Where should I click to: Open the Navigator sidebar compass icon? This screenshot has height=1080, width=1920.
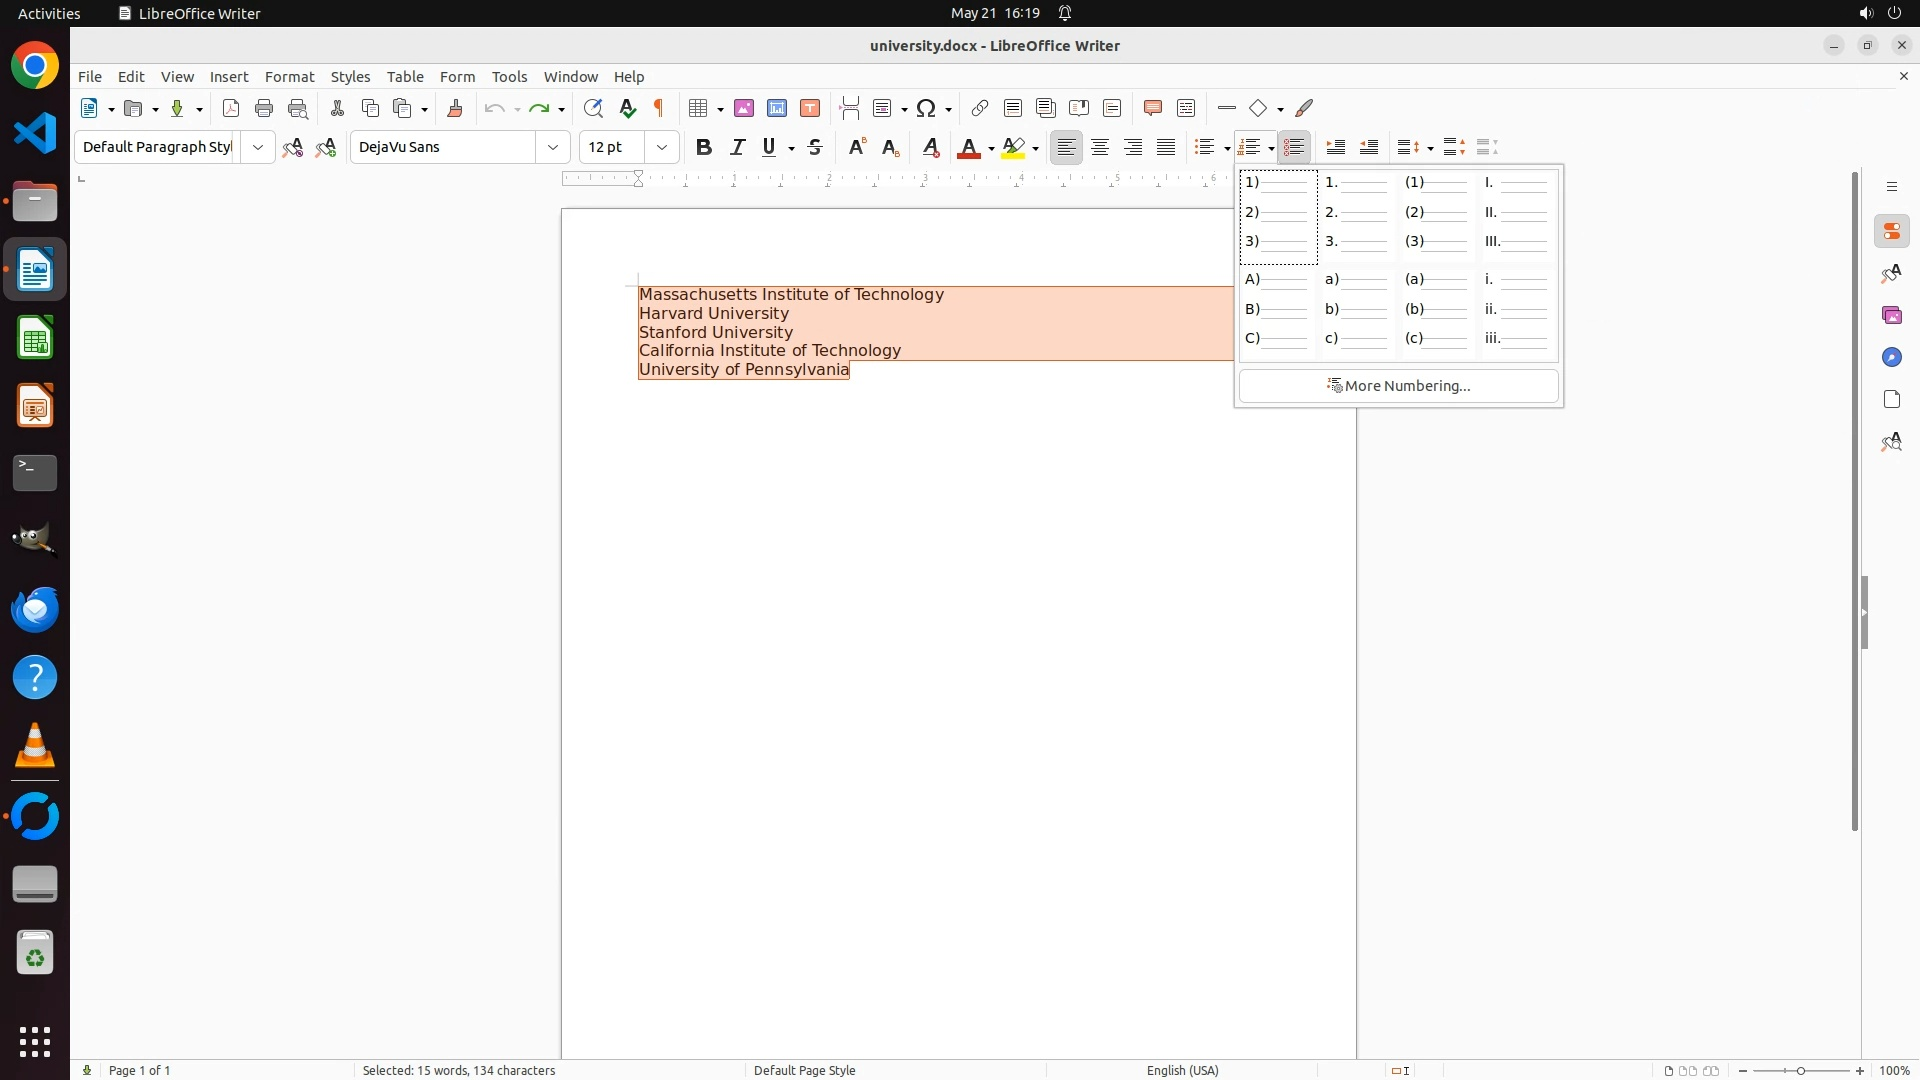coord(1891,357)
